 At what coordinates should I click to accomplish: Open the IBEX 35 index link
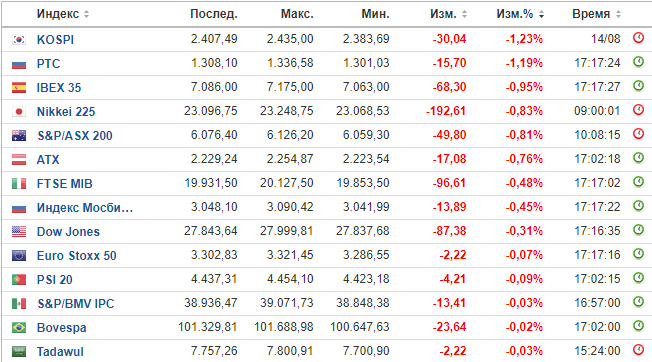[x=59, y=88]
